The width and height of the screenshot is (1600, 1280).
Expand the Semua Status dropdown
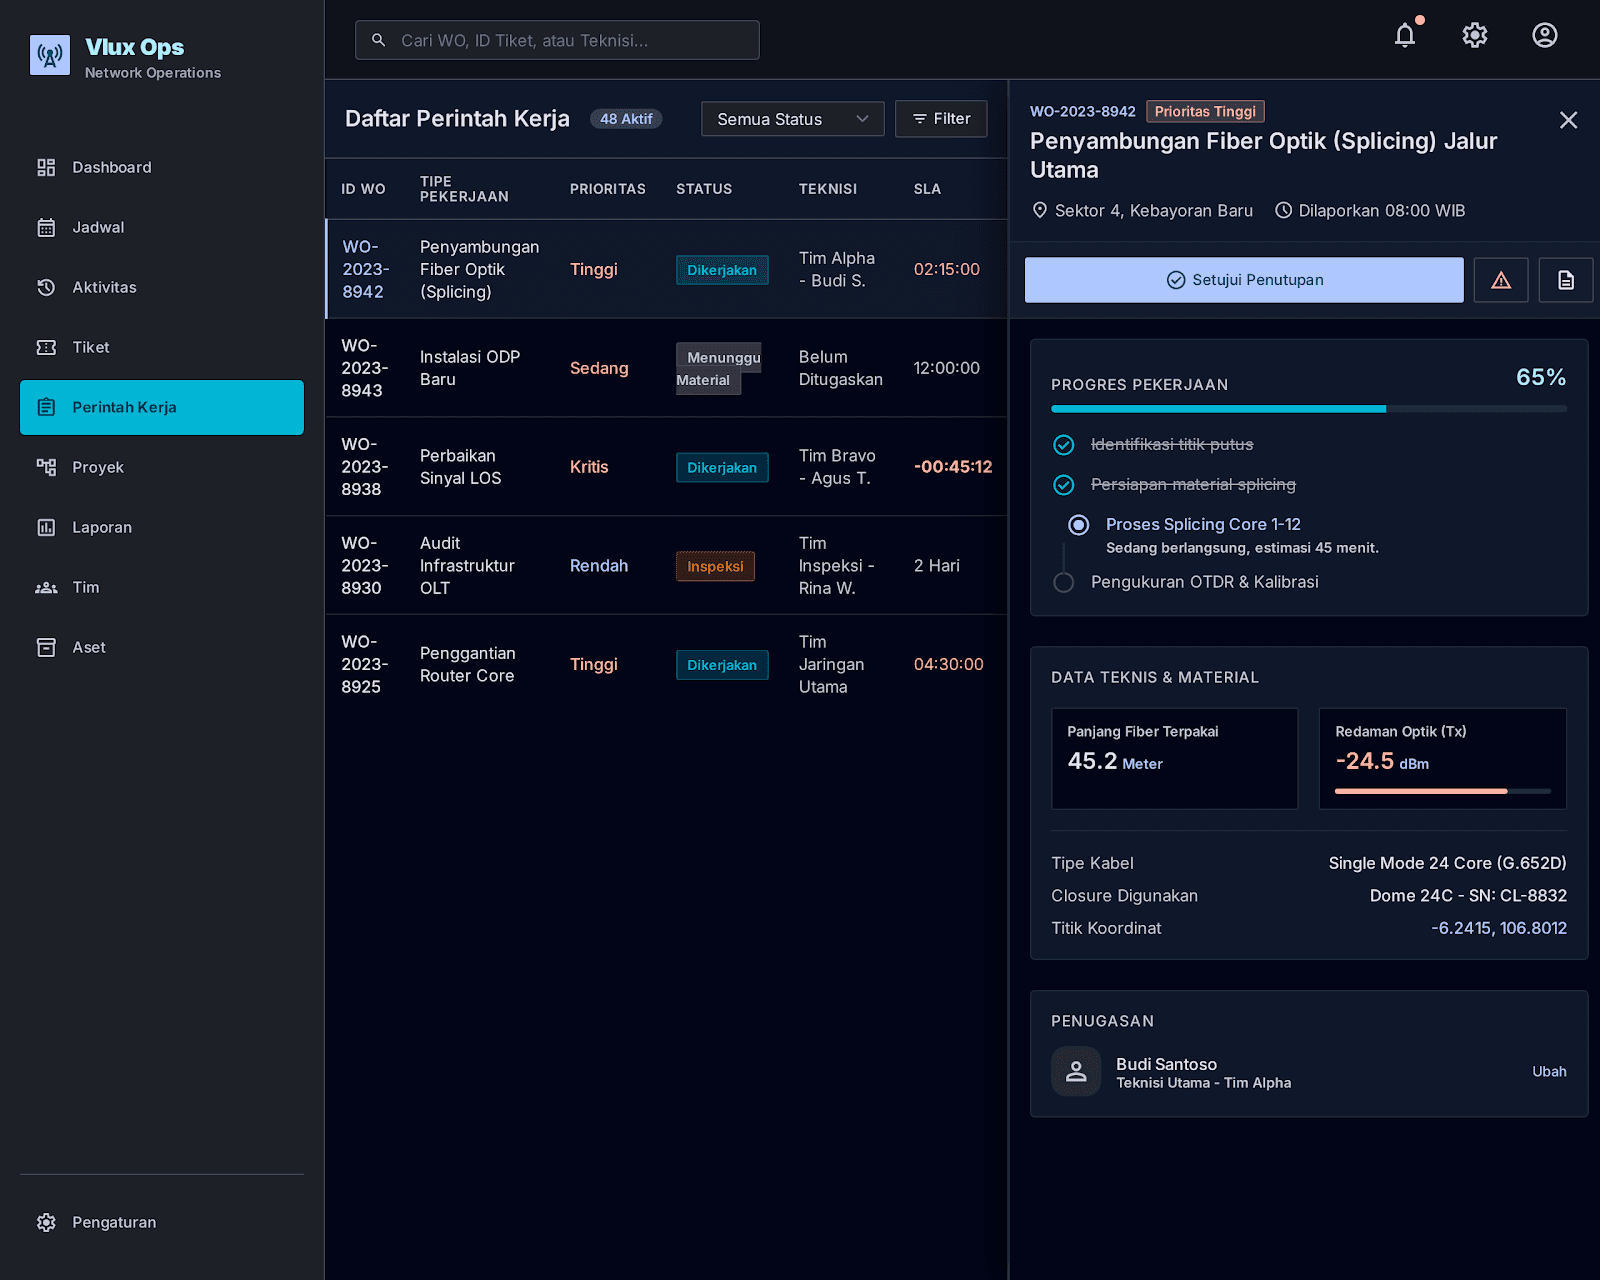tap(792, 119)
